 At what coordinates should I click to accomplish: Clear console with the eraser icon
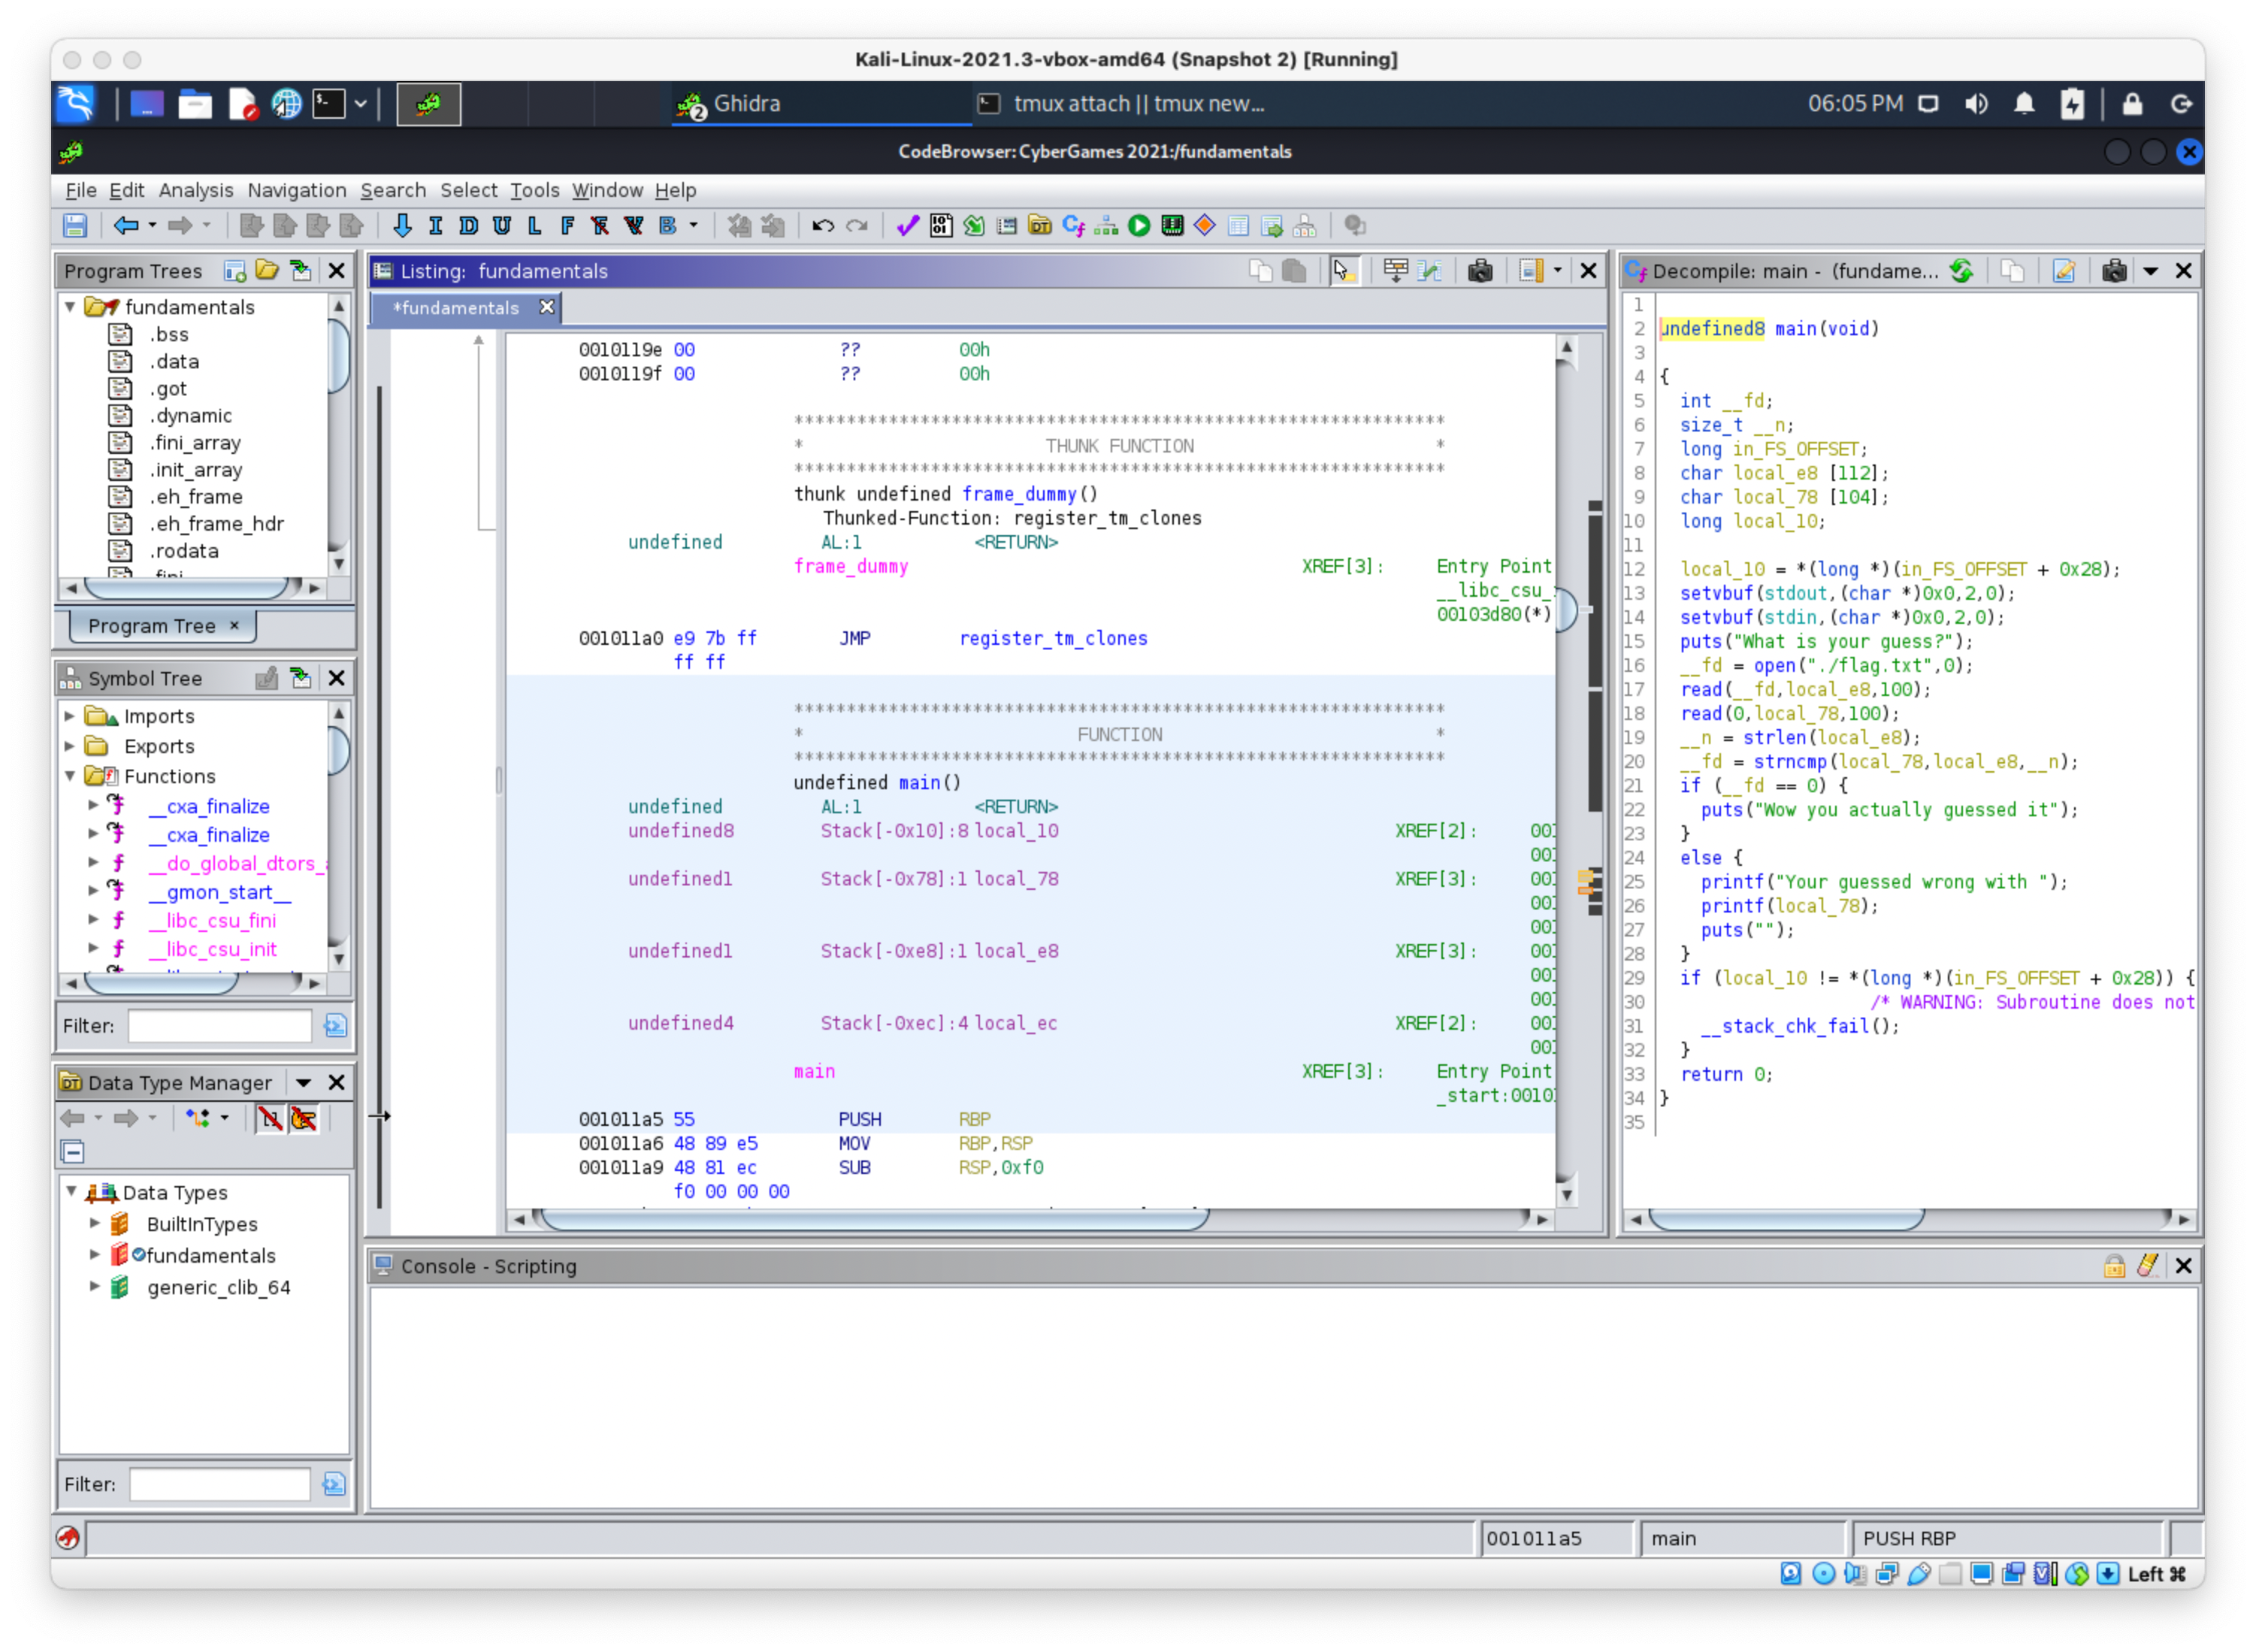coord(2148,1267)
